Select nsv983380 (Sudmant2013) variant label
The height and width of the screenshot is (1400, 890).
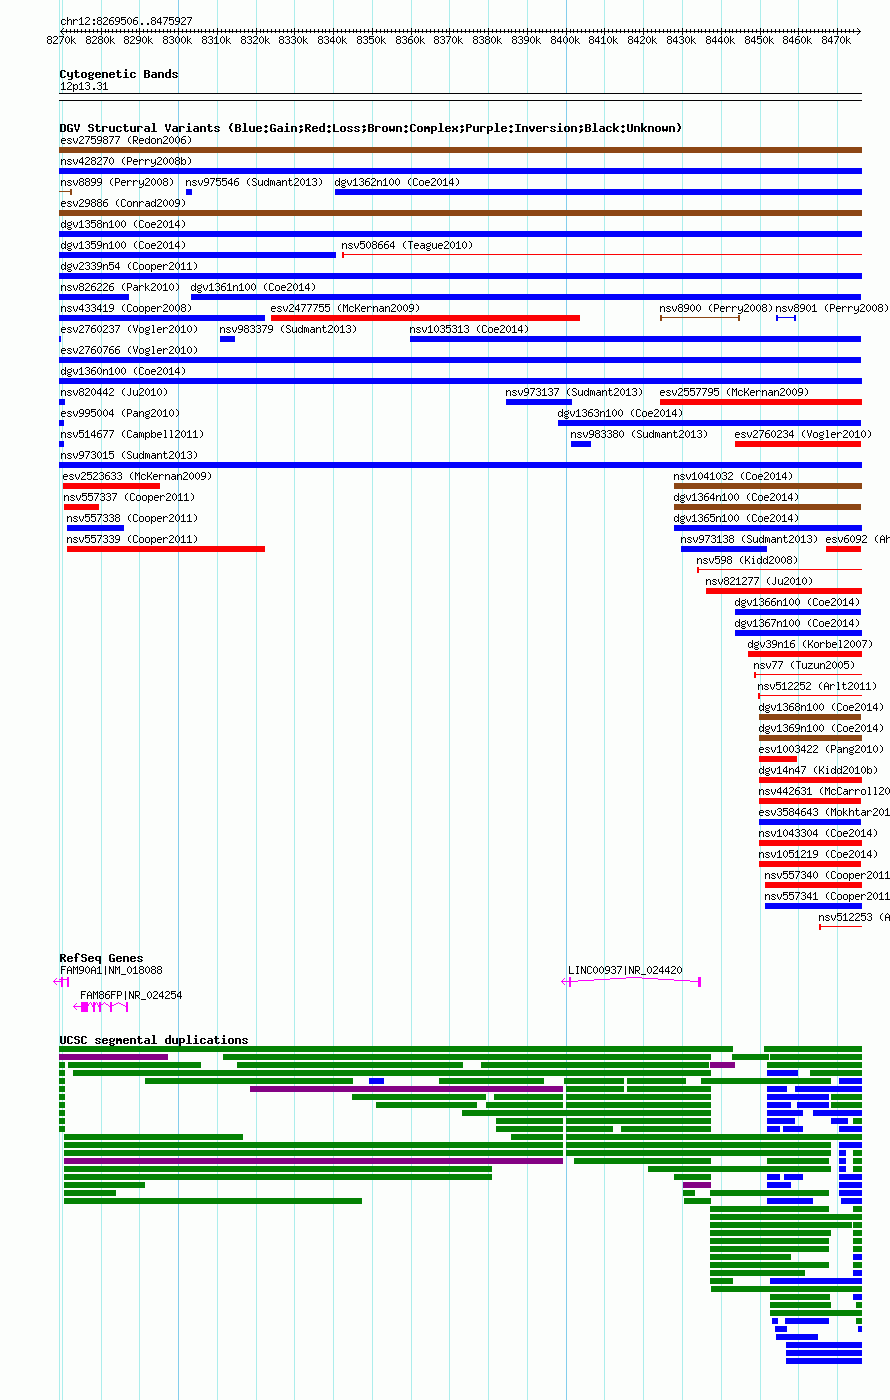[x=640, y=435]
